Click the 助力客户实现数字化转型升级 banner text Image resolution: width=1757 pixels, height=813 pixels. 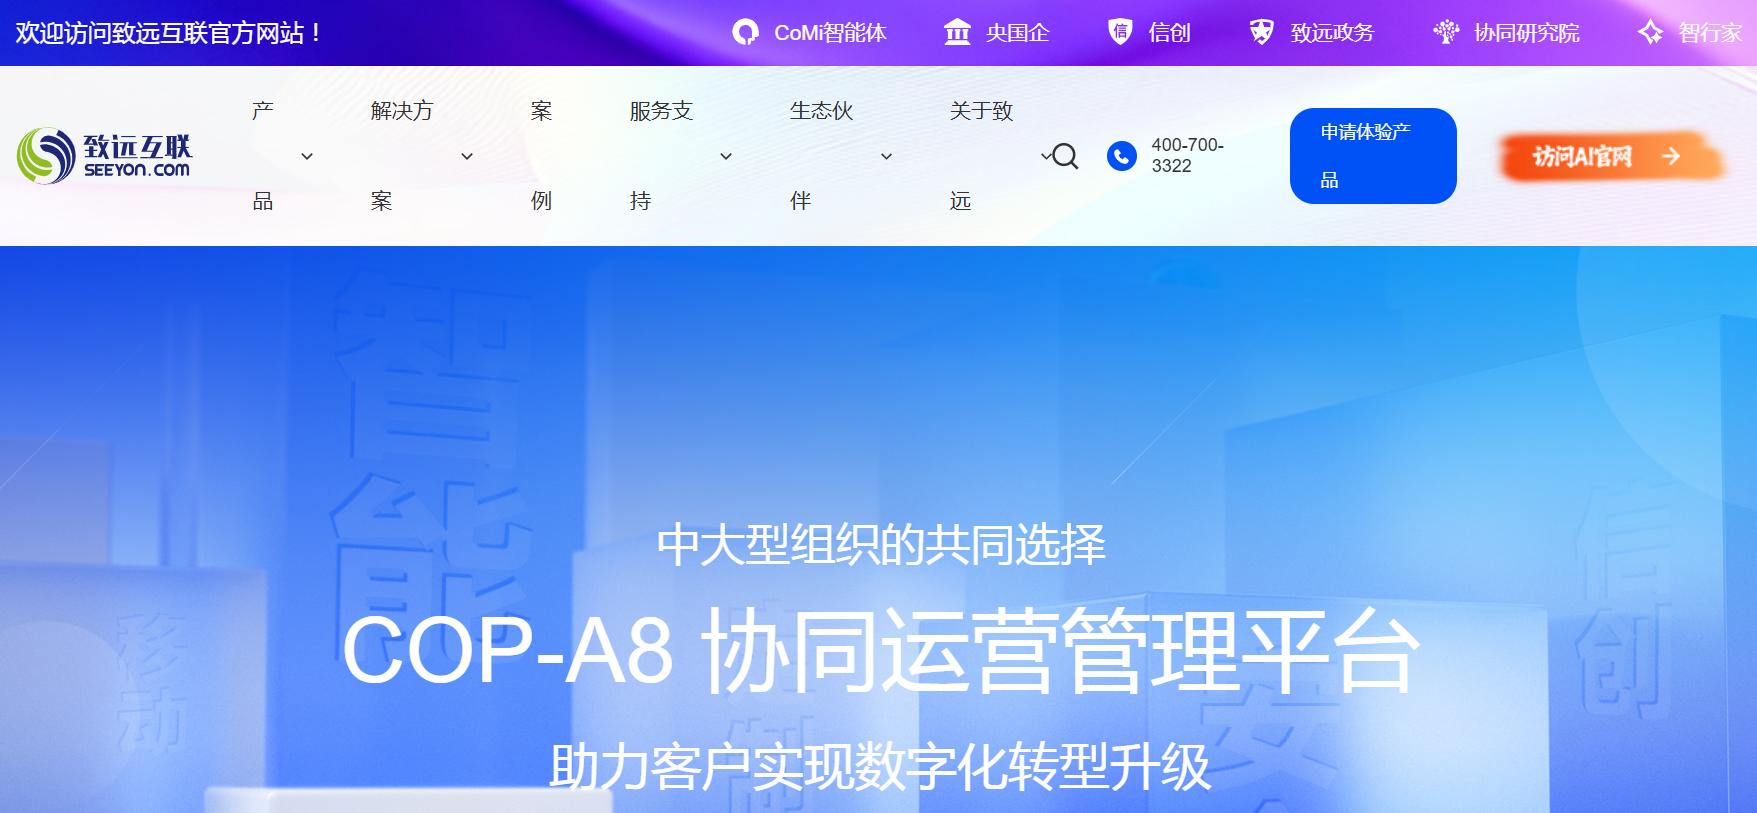click(880, 767)
